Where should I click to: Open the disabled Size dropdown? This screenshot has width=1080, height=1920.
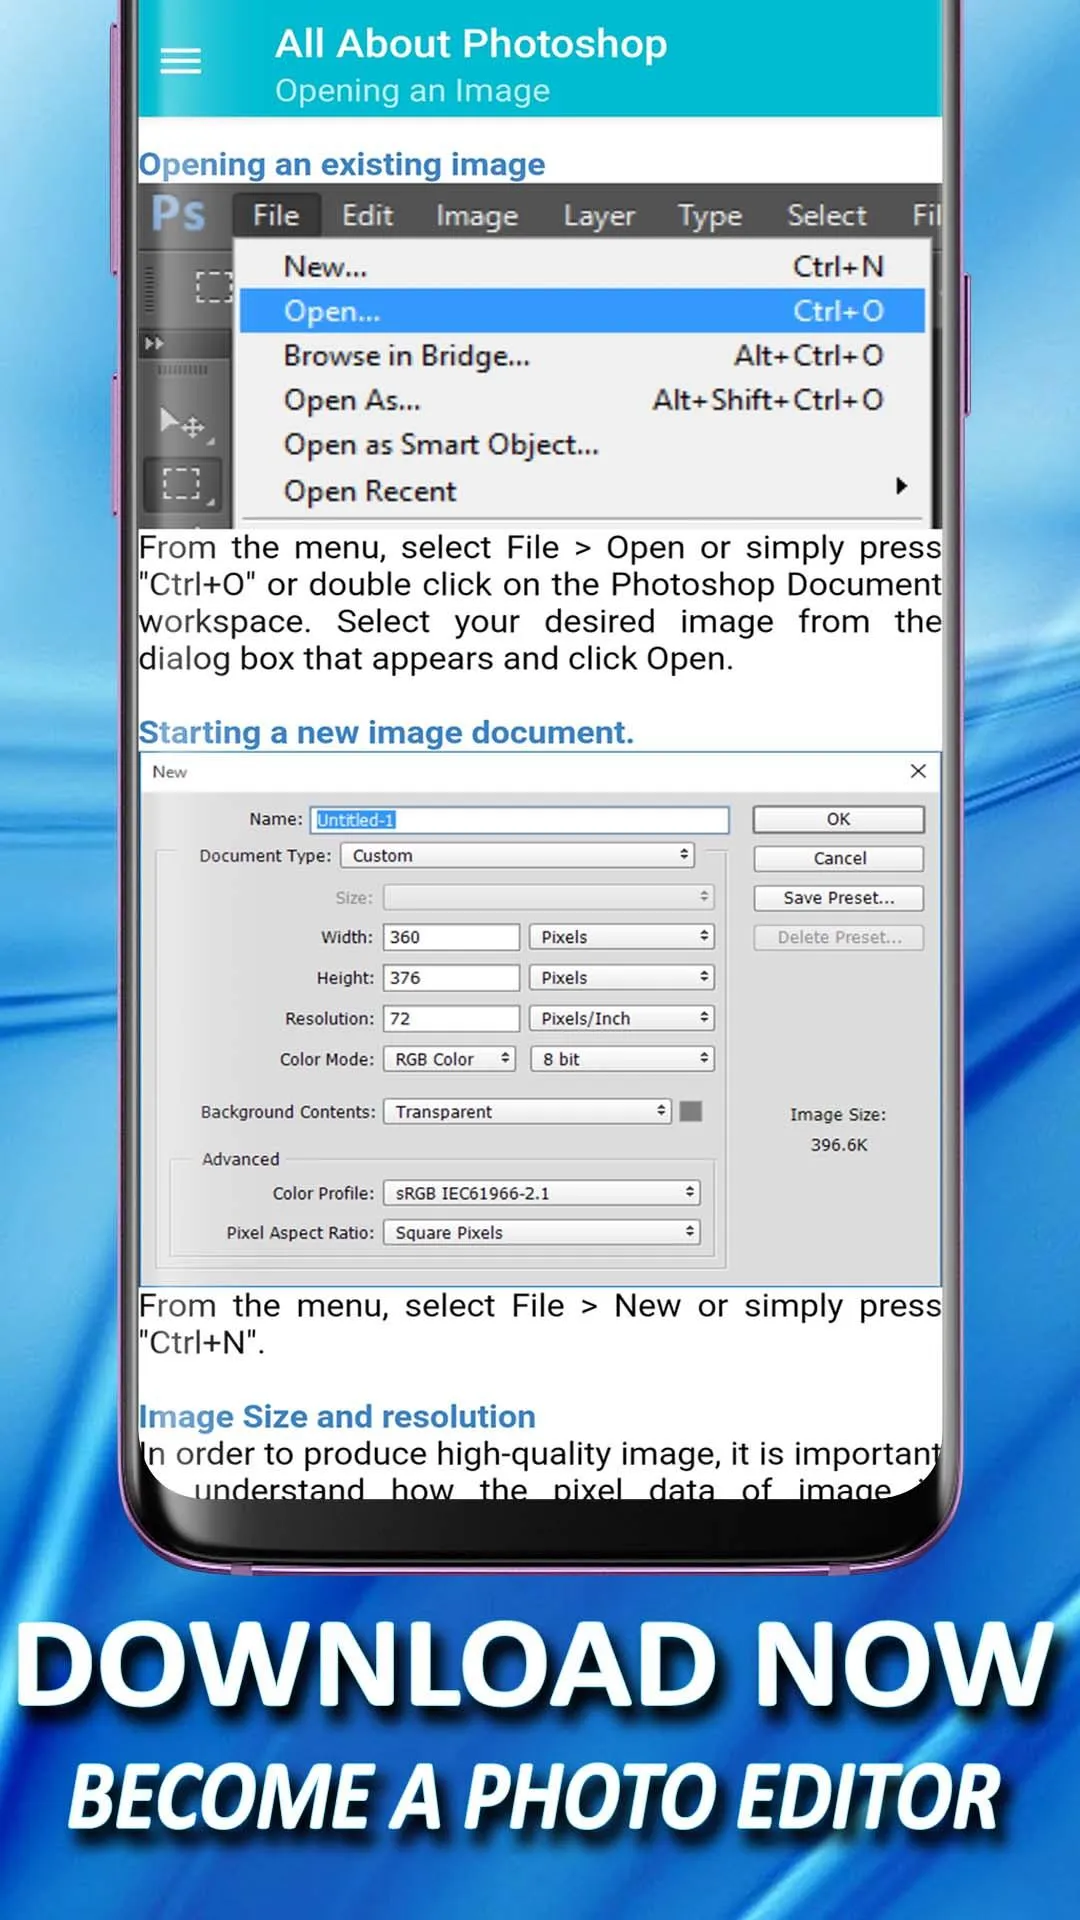pyautogui.click(x=549, y=897)
